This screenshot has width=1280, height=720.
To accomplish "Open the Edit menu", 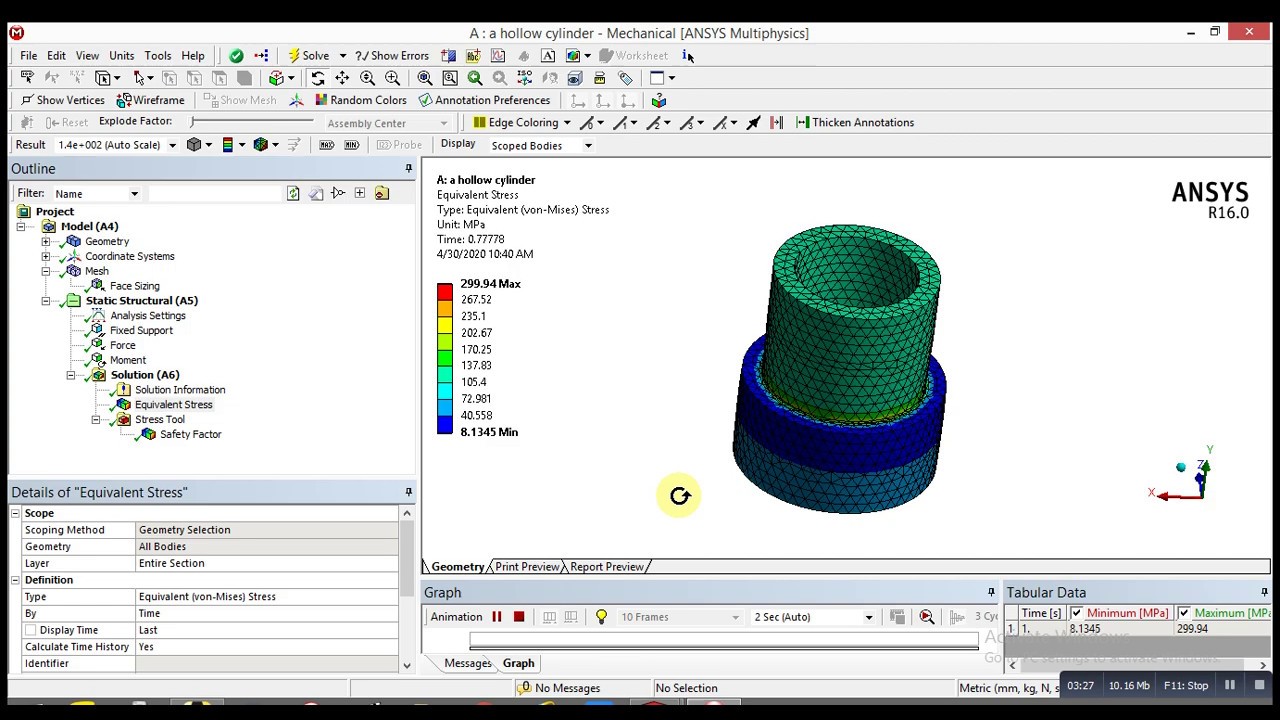I will (56, 56).
